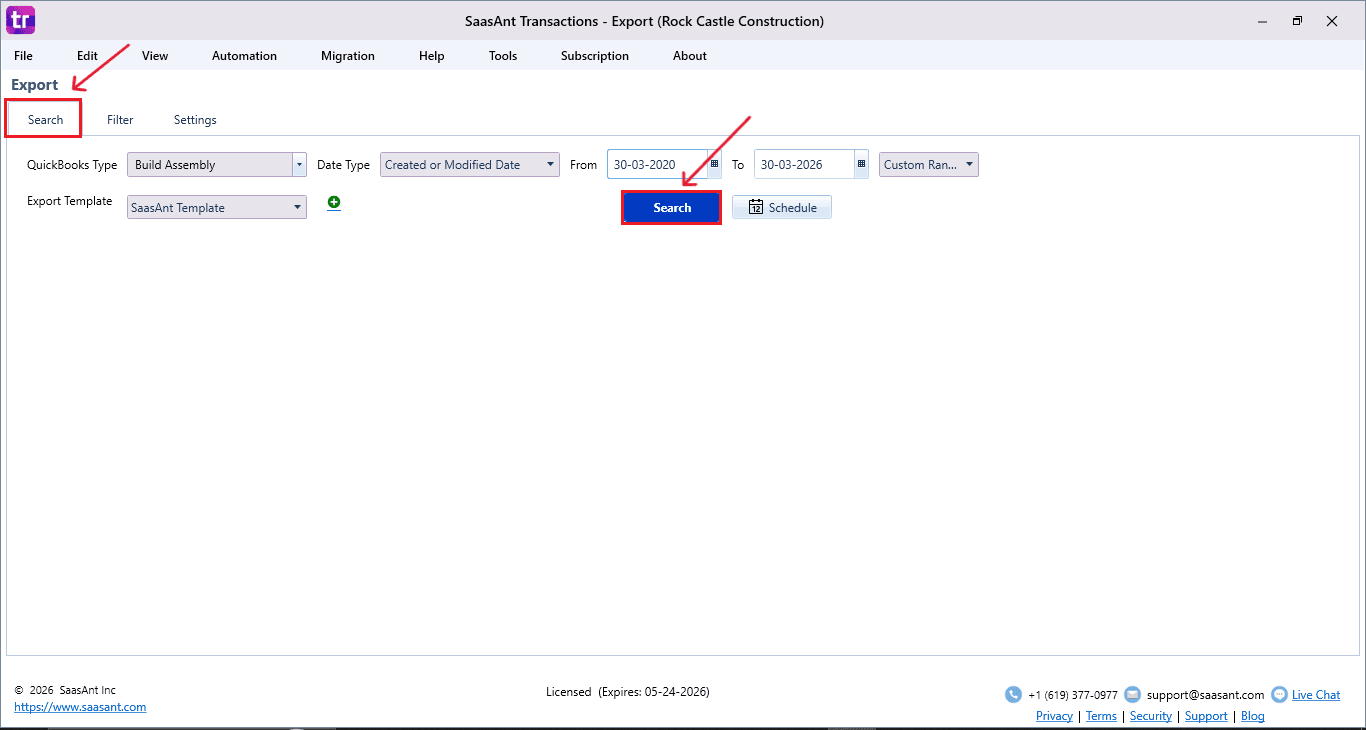Open the Date Type dropdown
Screen dimensions: 1366x730
551,165
